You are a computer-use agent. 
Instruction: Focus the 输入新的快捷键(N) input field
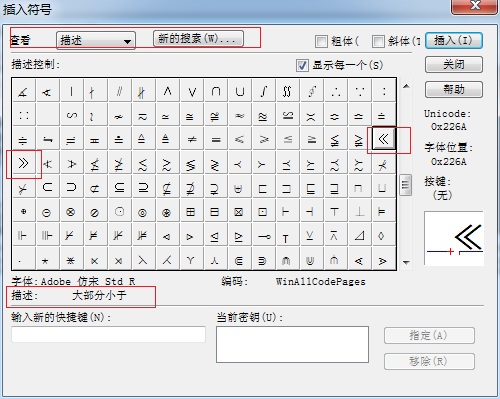point(109,334)
